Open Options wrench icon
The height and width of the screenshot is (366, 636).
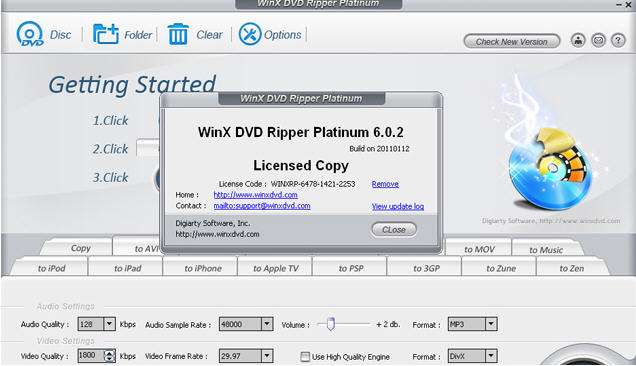250,34
